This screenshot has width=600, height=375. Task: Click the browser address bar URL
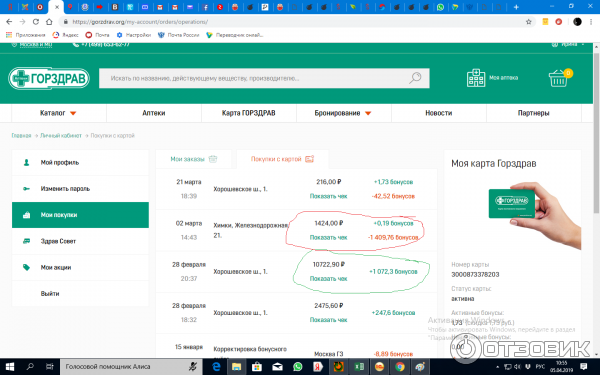(x=140, y=22)
